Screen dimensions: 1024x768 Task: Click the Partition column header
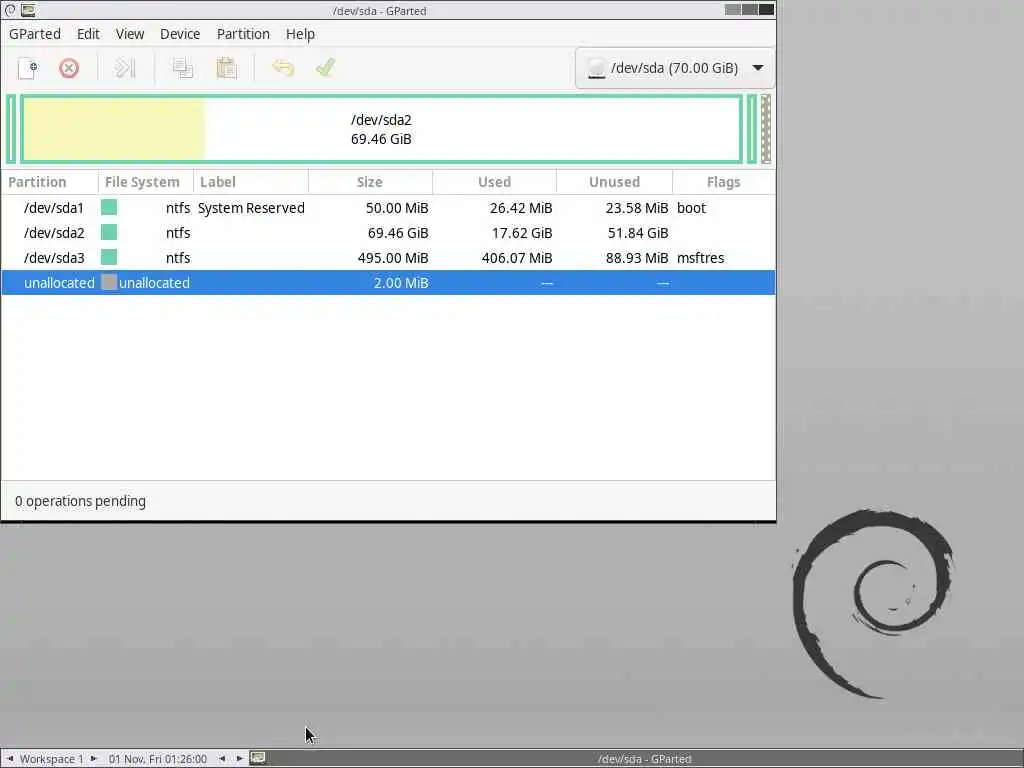[x=50, y=182]
